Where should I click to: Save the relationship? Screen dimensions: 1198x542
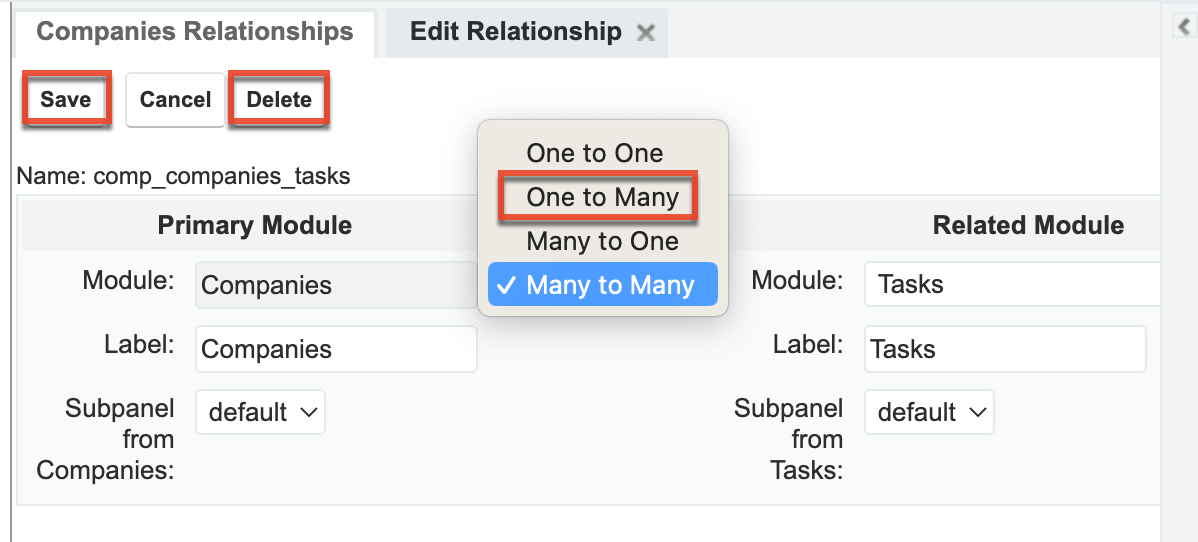coord(66,99)
